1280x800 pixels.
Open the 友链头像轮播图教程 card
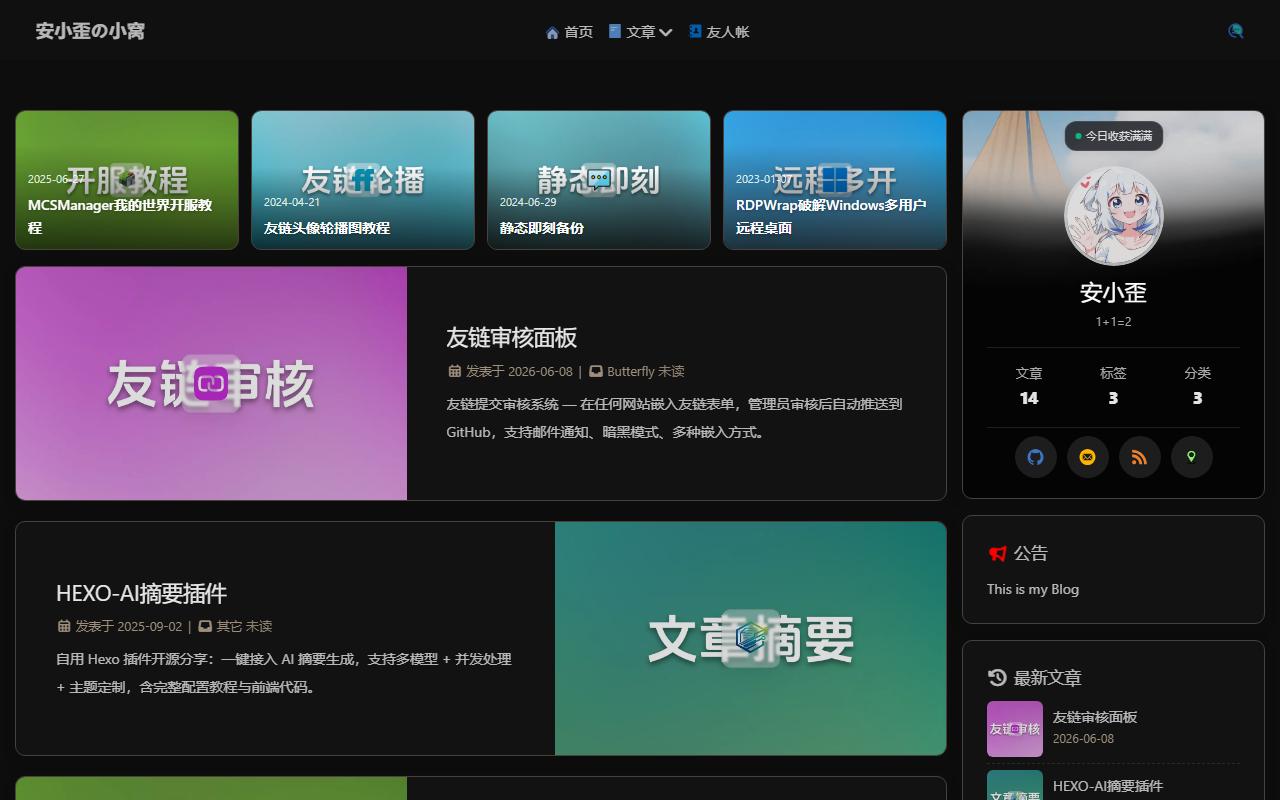tap(363, 180)
